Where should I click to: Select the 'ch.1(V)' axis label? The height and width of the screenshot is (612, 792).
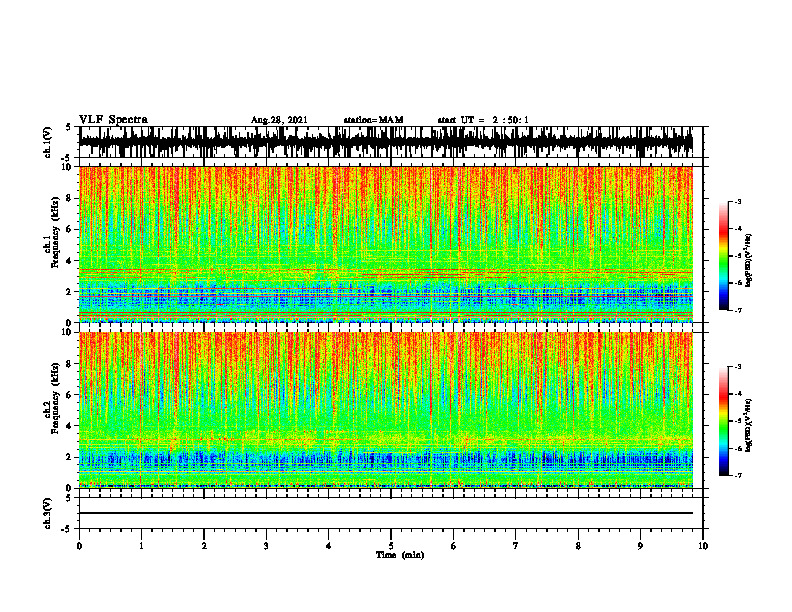coord(48,142)
